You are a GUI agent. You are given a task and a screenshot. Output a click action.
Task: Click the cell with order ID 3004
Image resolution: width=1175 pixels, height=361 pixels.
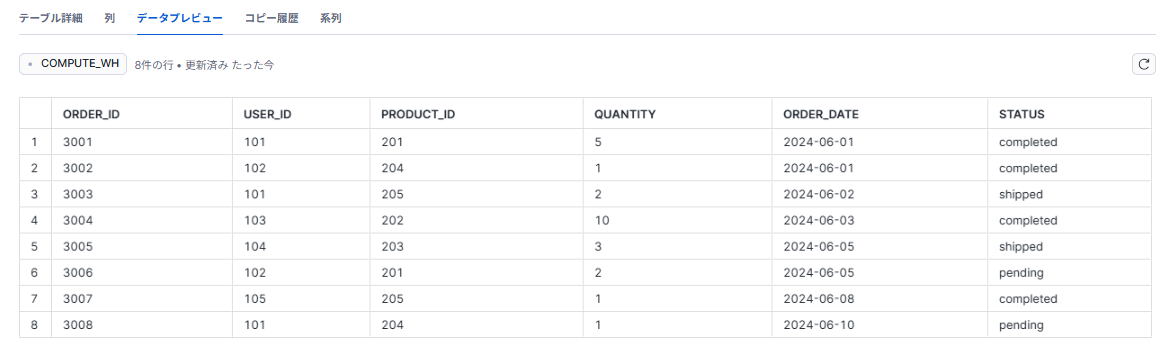point(142,220)
